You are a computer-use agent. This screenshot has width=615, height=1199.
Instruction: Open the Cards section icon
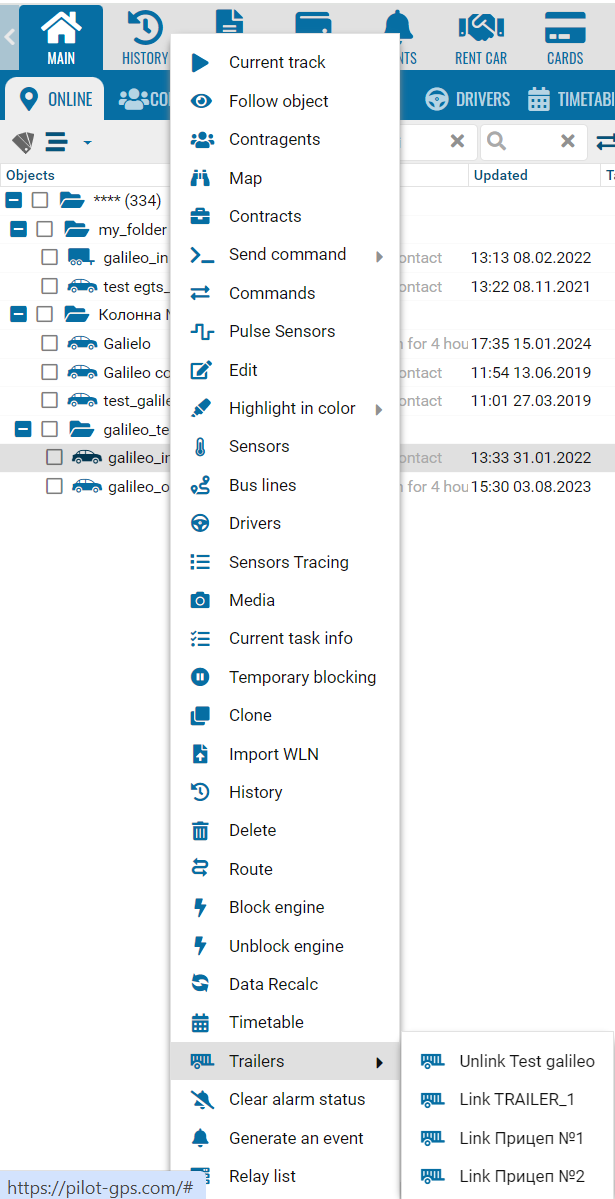click(x=565, y=28)
